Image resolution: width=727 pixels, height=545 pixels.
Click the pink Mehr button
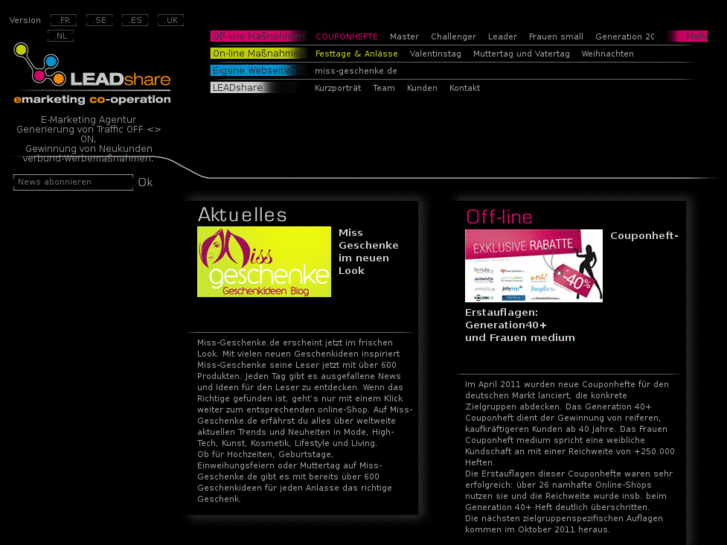click(x=688, y=36)
